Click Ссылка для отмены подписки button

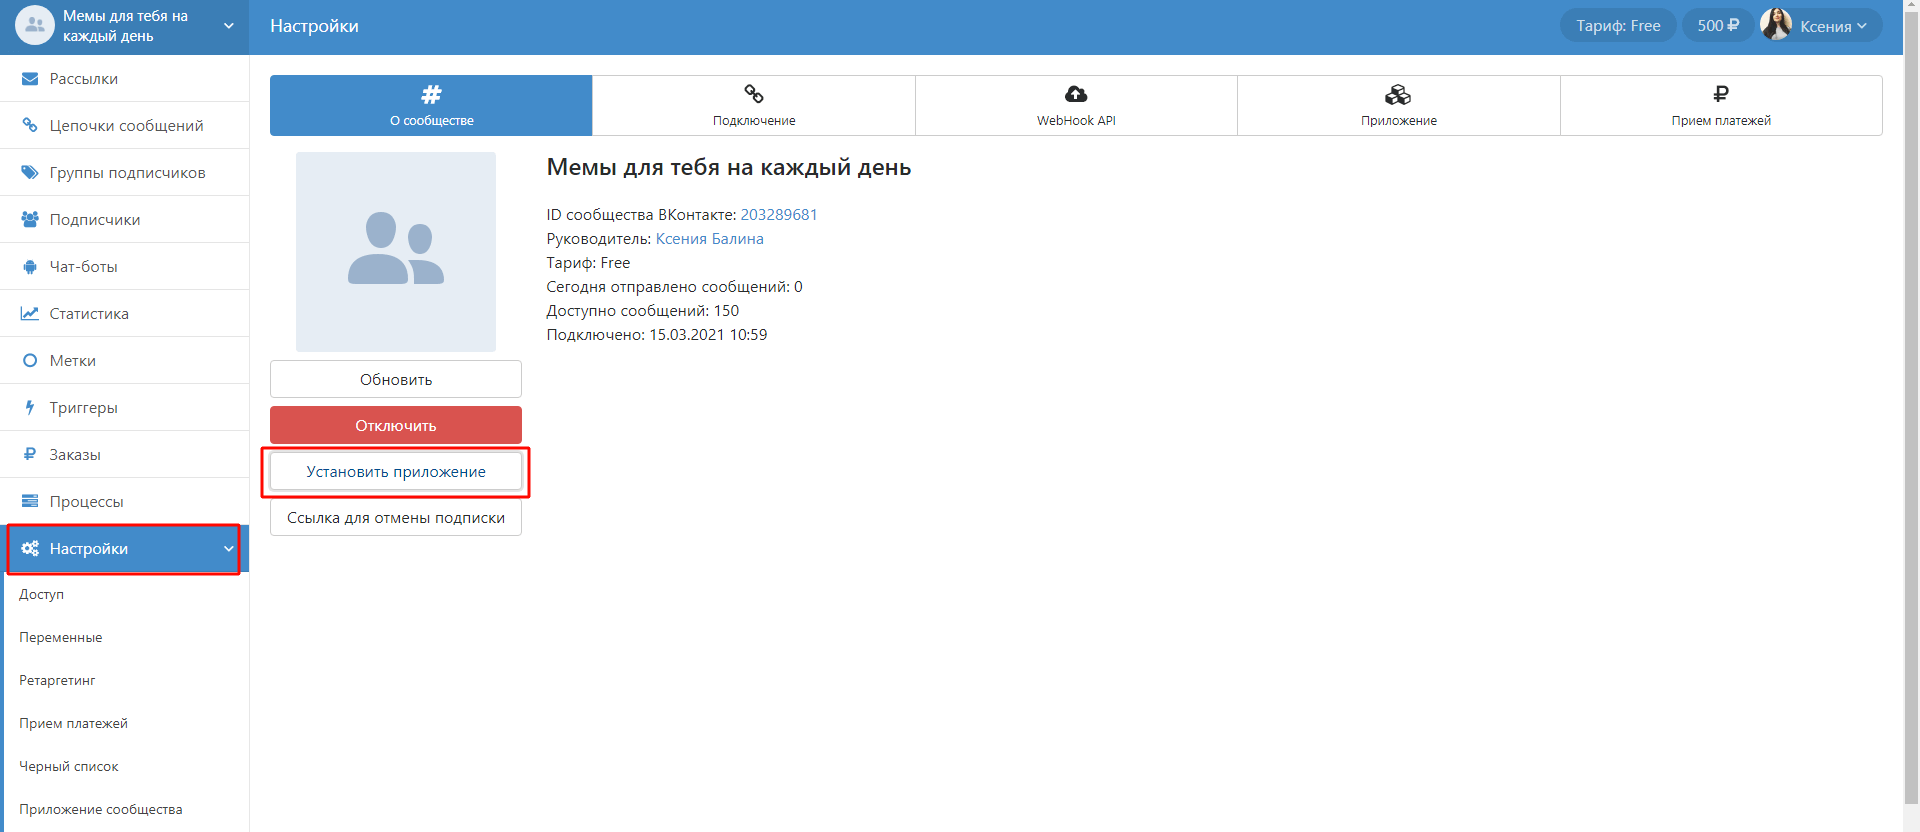click(396, 517)
